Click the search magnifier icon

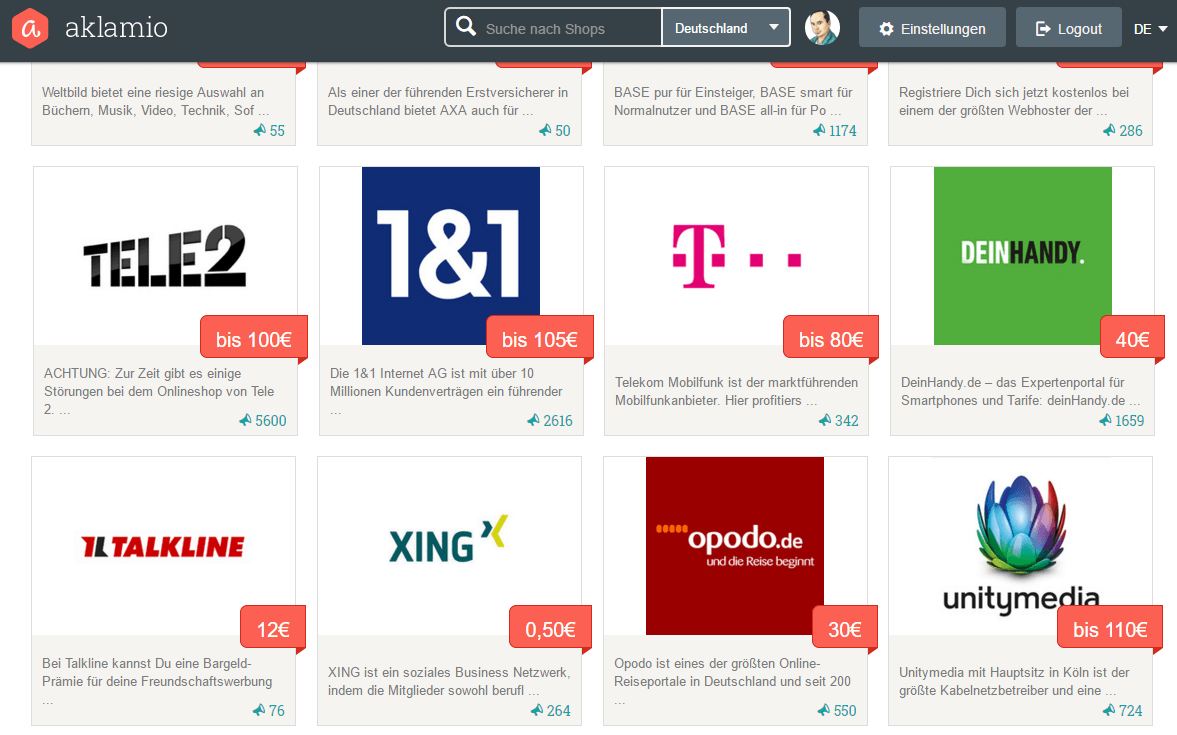click(x=466, y=27)
